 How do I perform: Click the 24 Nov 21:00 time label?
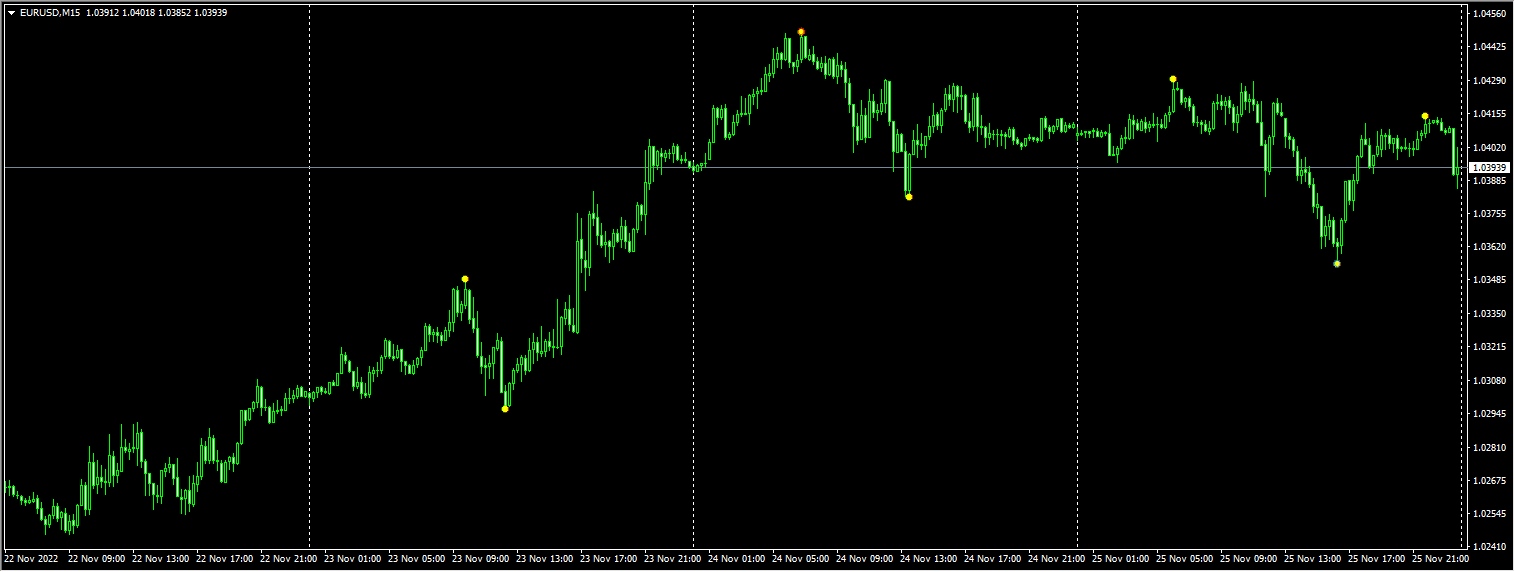click(x=1057, y=559)
